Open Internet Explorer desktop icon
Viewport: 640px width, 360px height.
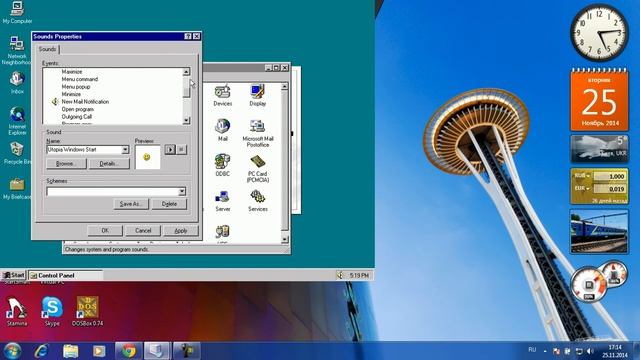pos(17,121)
